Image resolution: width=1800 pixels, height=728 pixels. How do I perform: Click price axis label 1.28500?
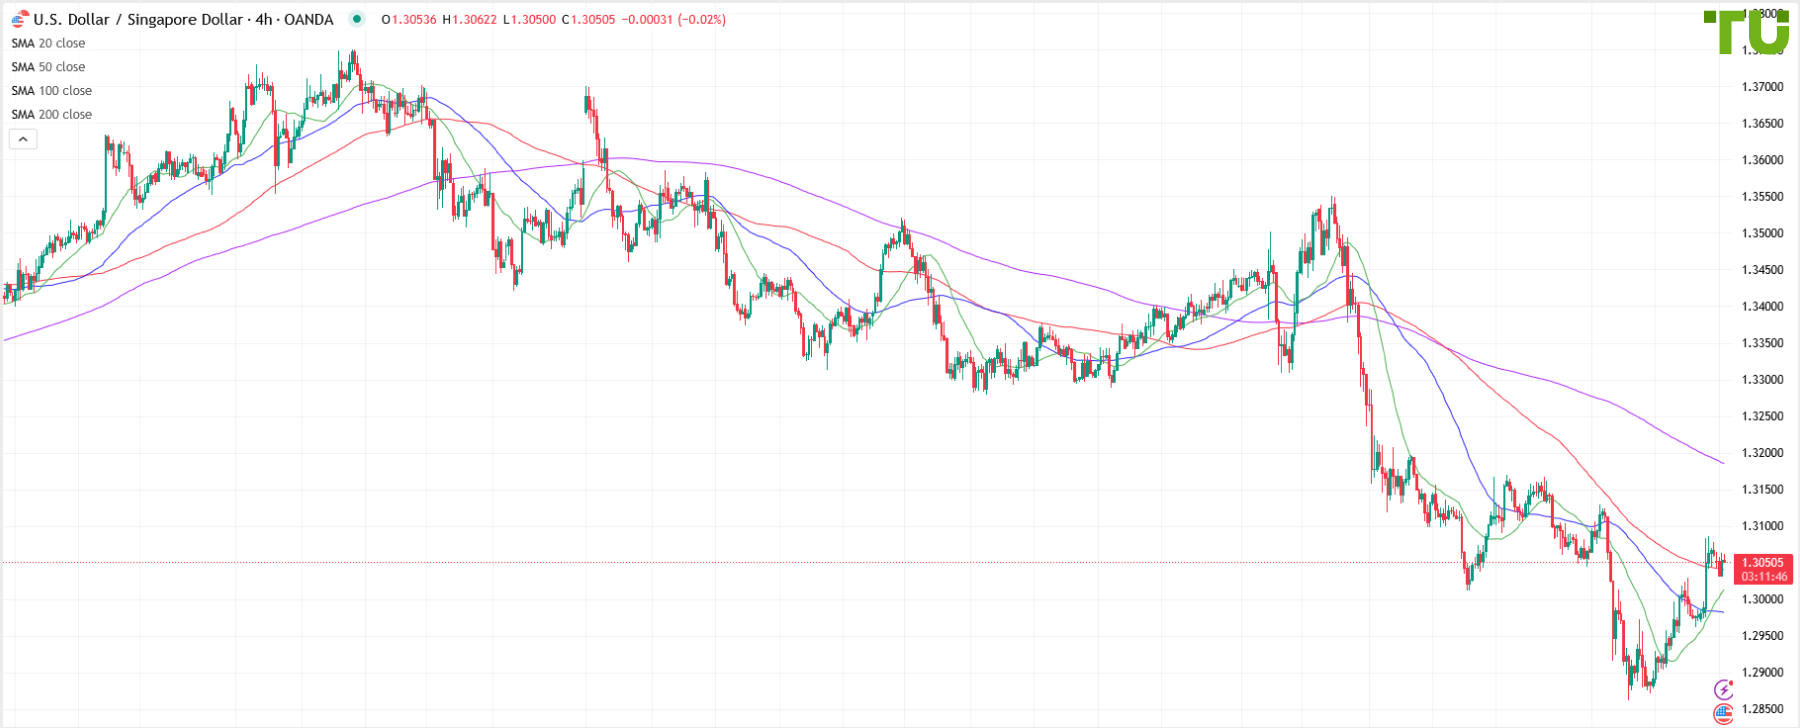(1763, 709)
